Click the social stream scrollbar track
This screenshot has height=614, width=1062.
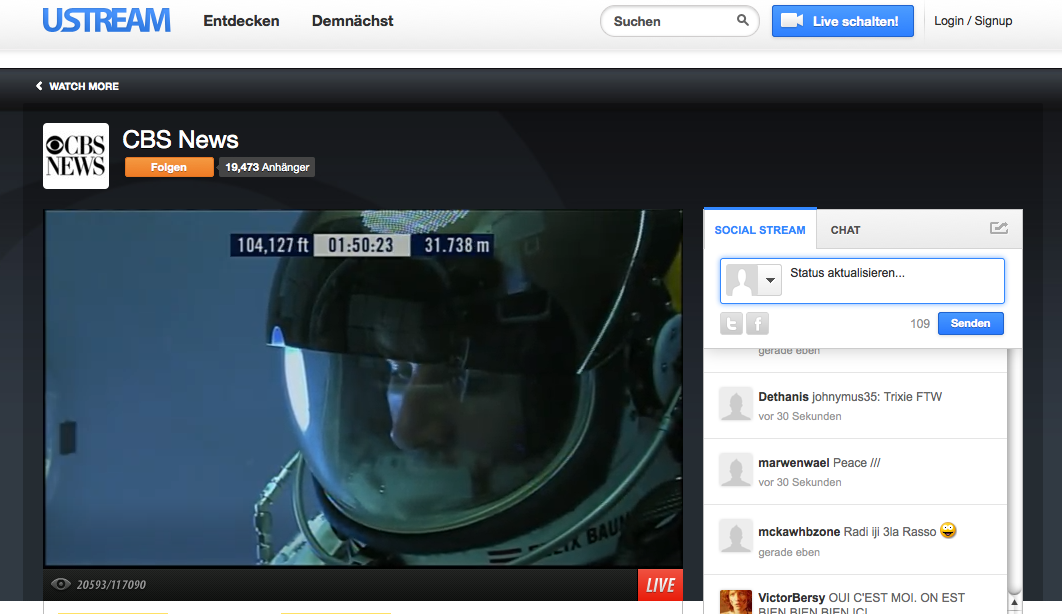coord(1014,474)
